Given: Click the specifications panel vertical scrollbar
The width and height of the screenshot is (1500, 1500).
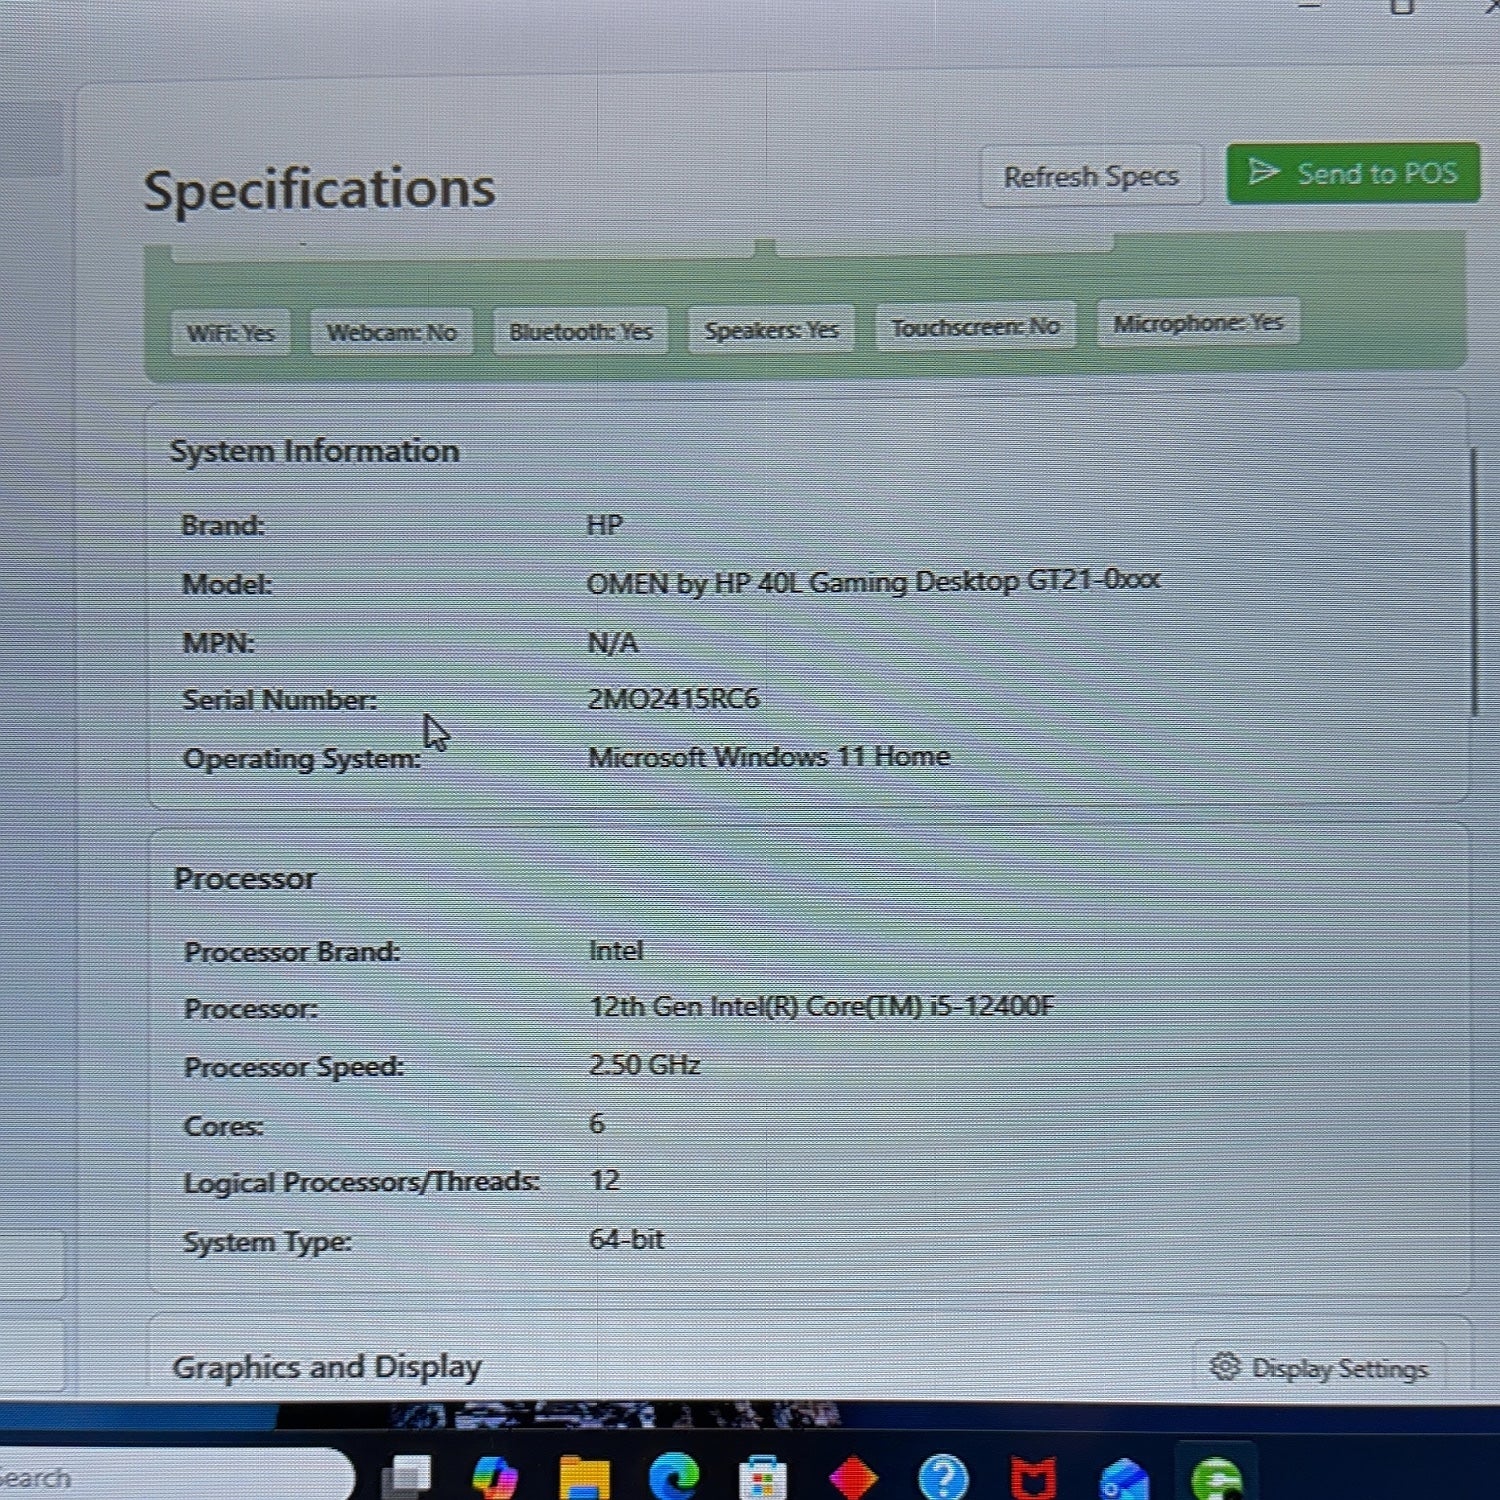Looking at the screenshot, I should click(1474, 583).
